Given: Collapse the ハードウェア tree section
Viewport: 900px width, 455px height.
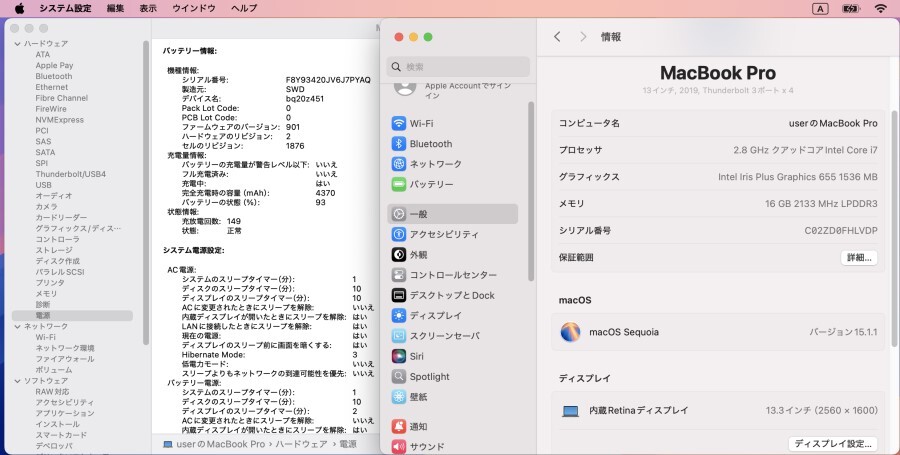Looking at the screenshot, I should coord(17,44).
